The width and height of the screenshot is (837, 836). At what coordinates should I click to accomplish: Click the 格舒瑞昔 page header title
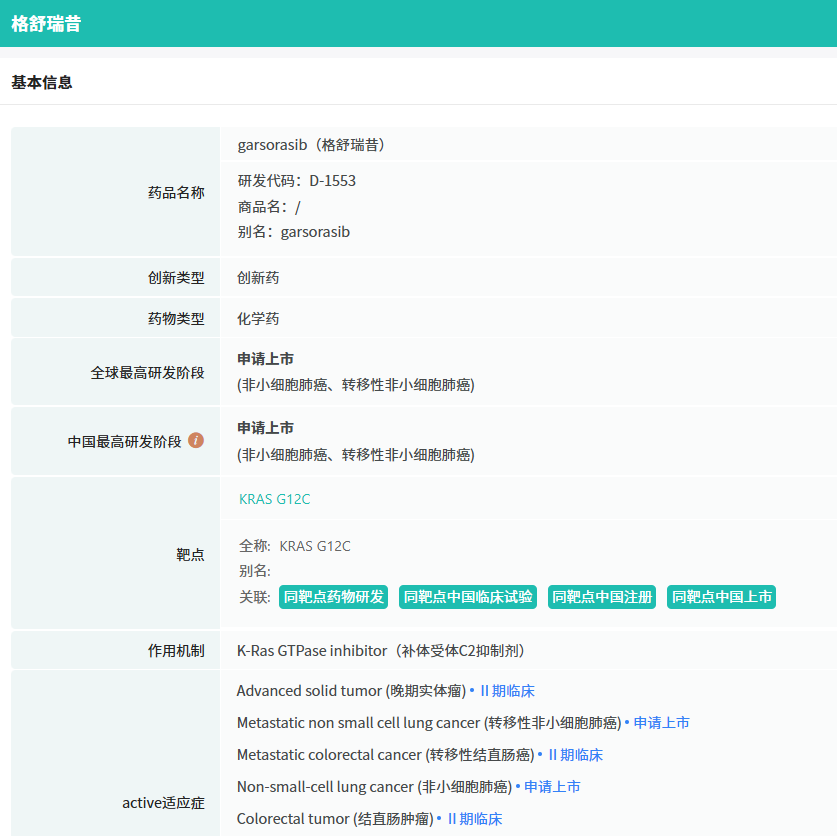tap(46, 24)
